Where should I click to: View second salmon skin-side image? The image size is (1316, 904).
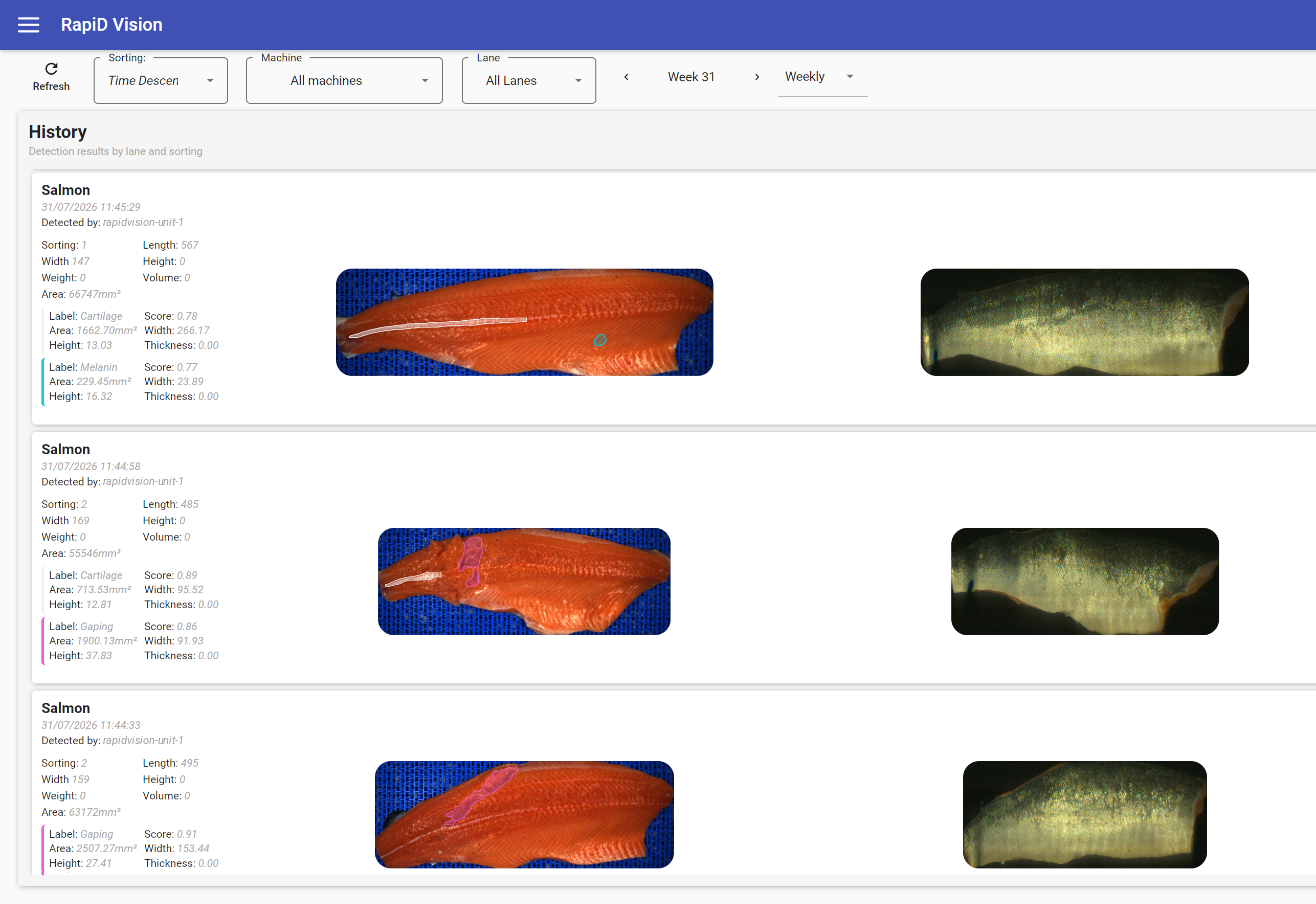click(x=1085, y=581)
